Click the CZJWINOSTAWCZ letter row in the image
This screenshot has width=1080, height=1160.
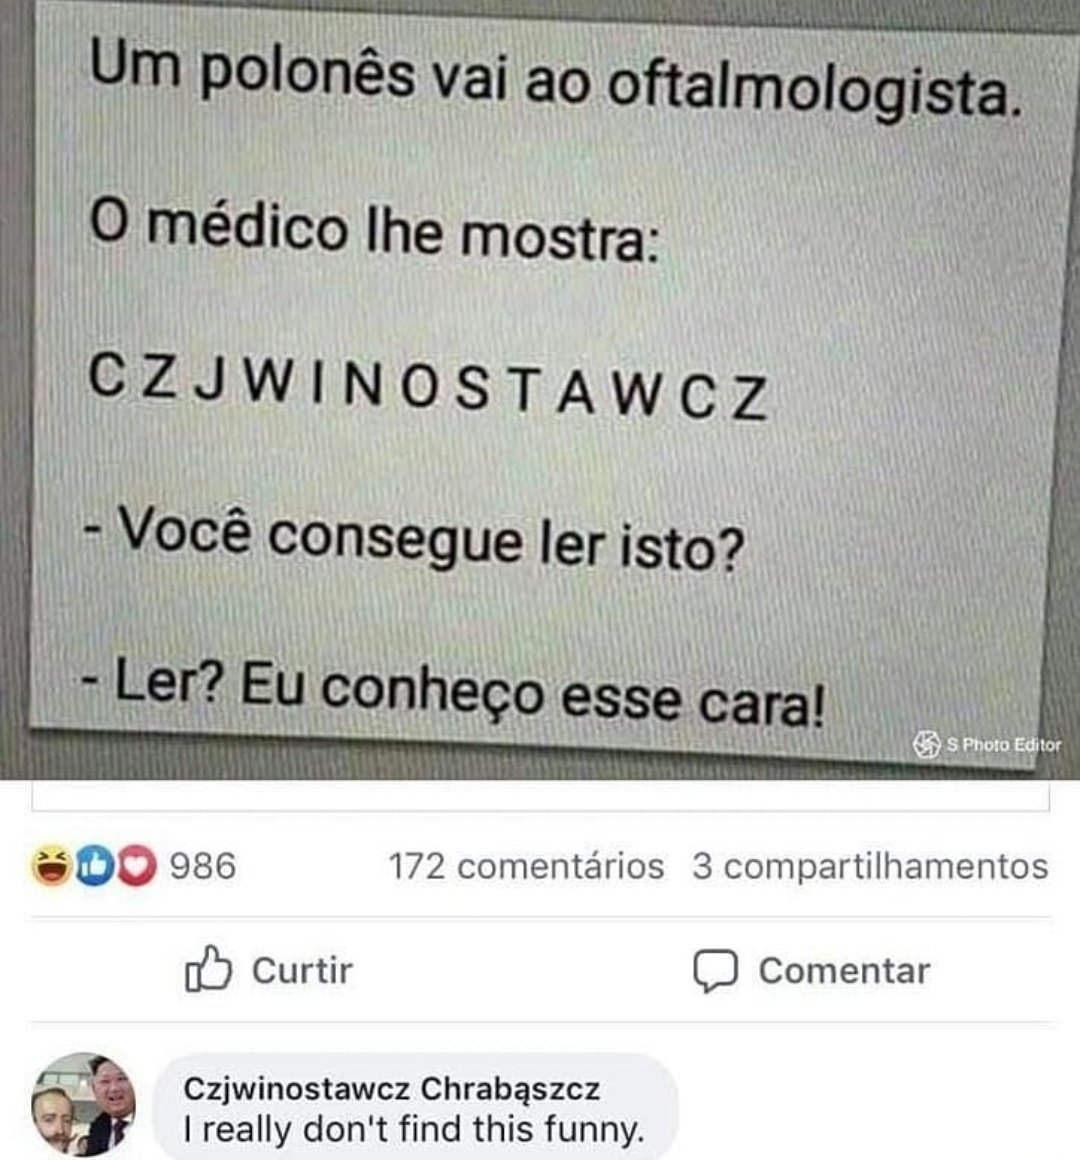pos(428,385)
